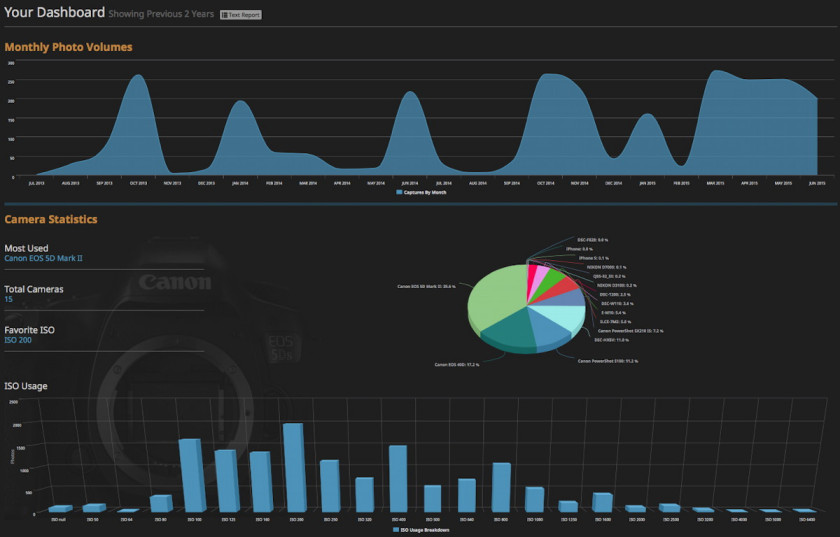
Task: Click the Camera Statistics heading
Action: (51, 219)
